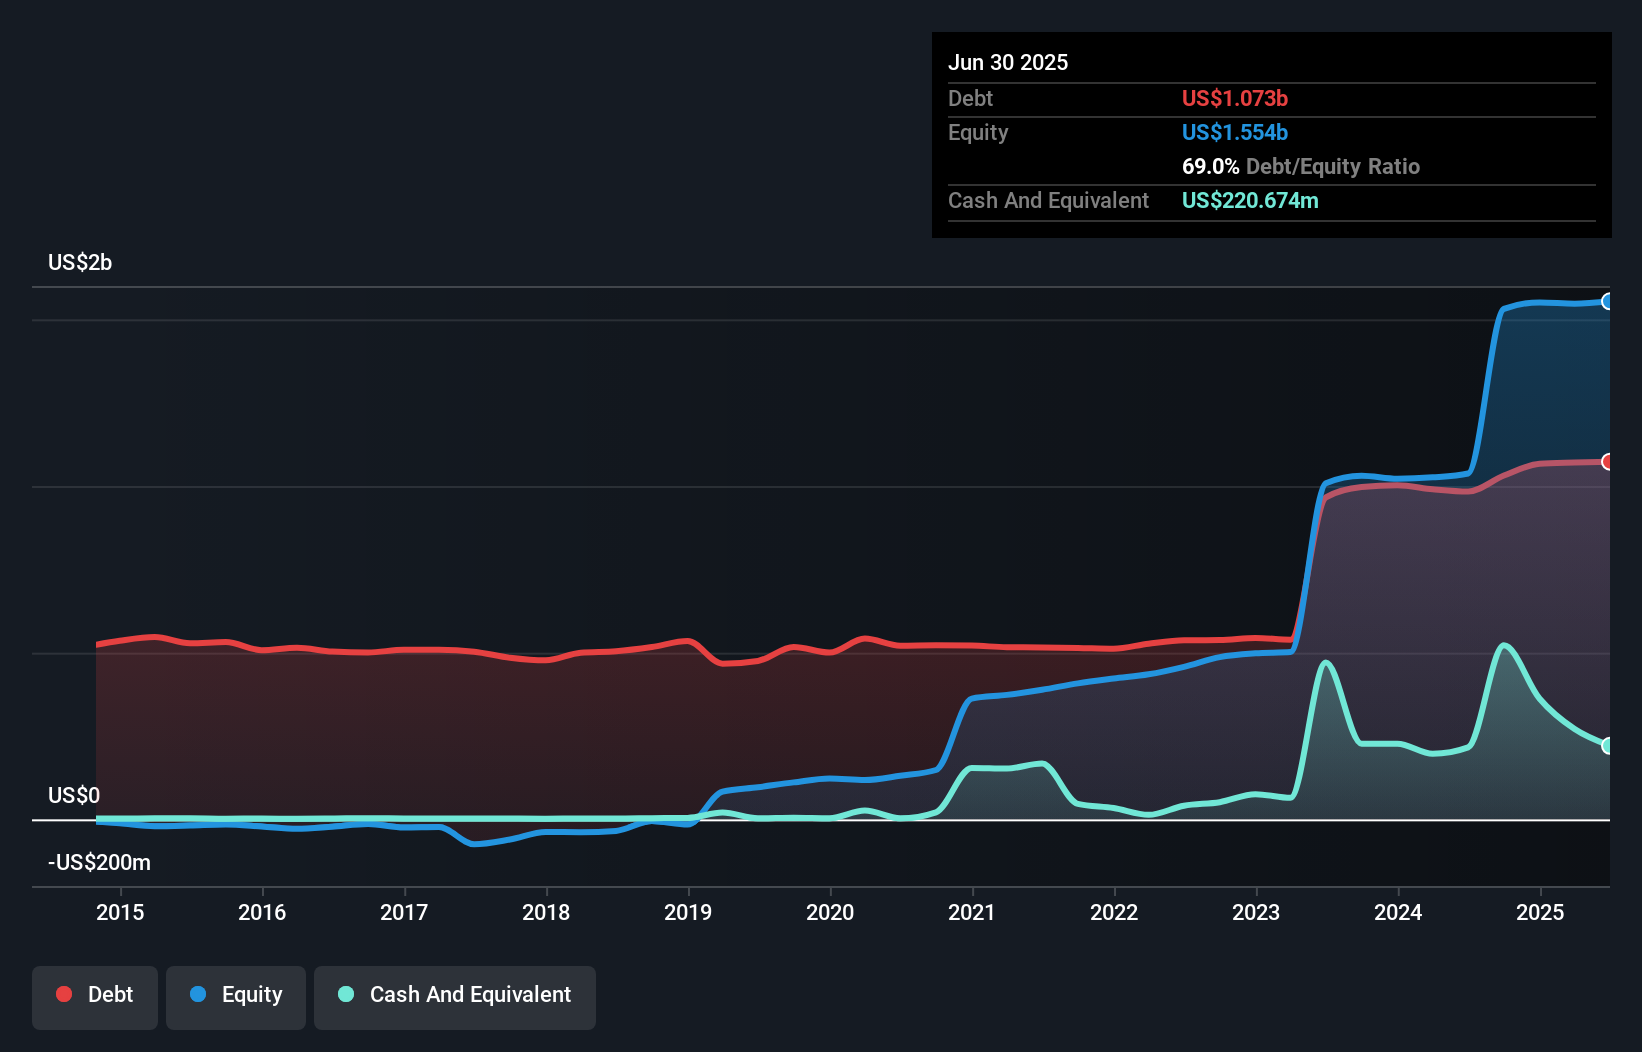1642x1052 pixels.
Task: Click the US$1.554b Equity link
Action: click(x=1235, y=132)
